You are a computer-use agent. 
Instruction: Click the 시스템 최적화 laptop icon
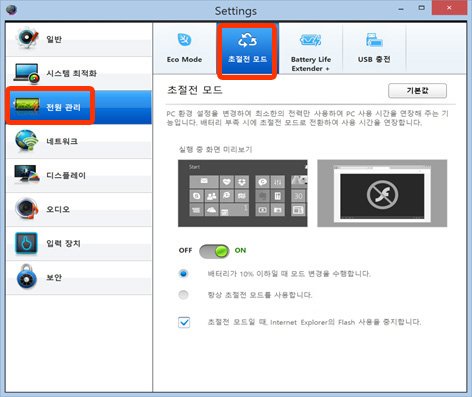tap(26, 73)
